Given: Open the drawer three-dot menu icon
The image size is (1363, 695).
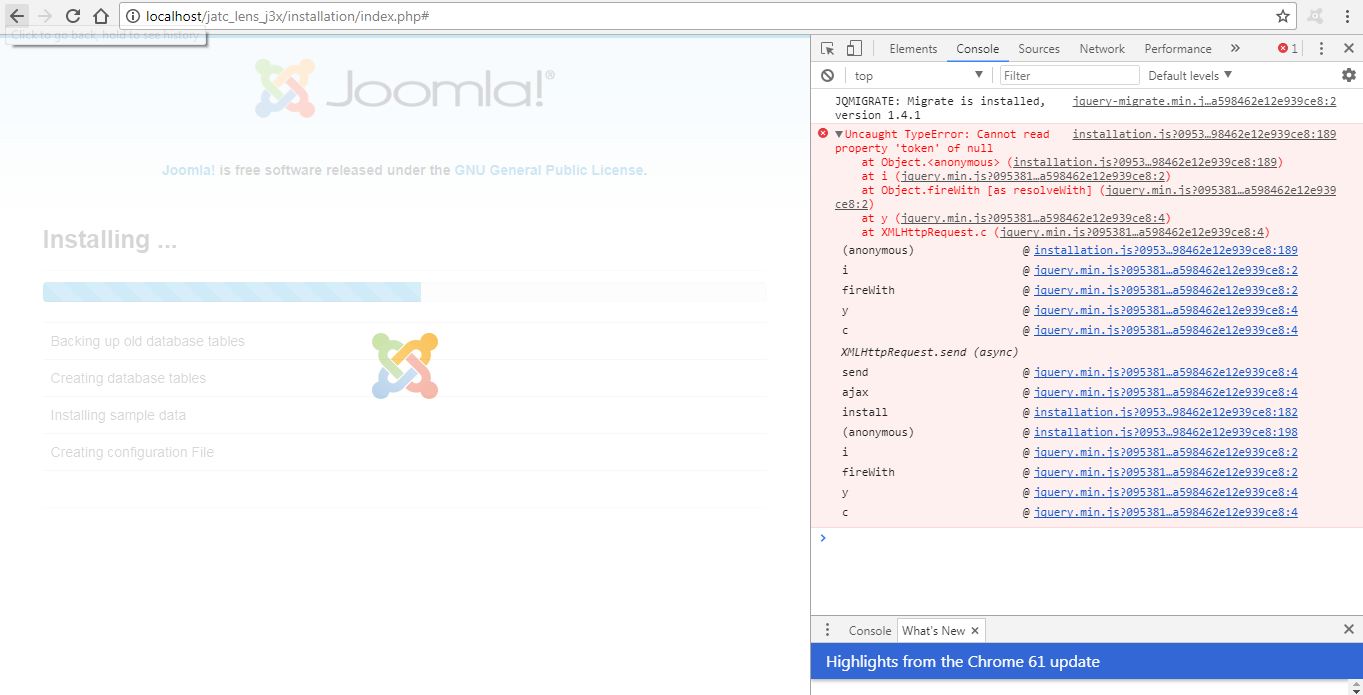Looking at the screenshot, I should tap(827, 630).
